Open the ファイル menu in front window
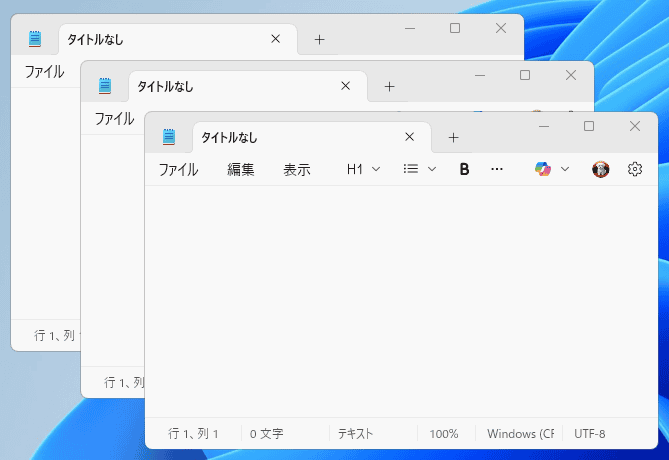669x460 pixels. (178, 170)
